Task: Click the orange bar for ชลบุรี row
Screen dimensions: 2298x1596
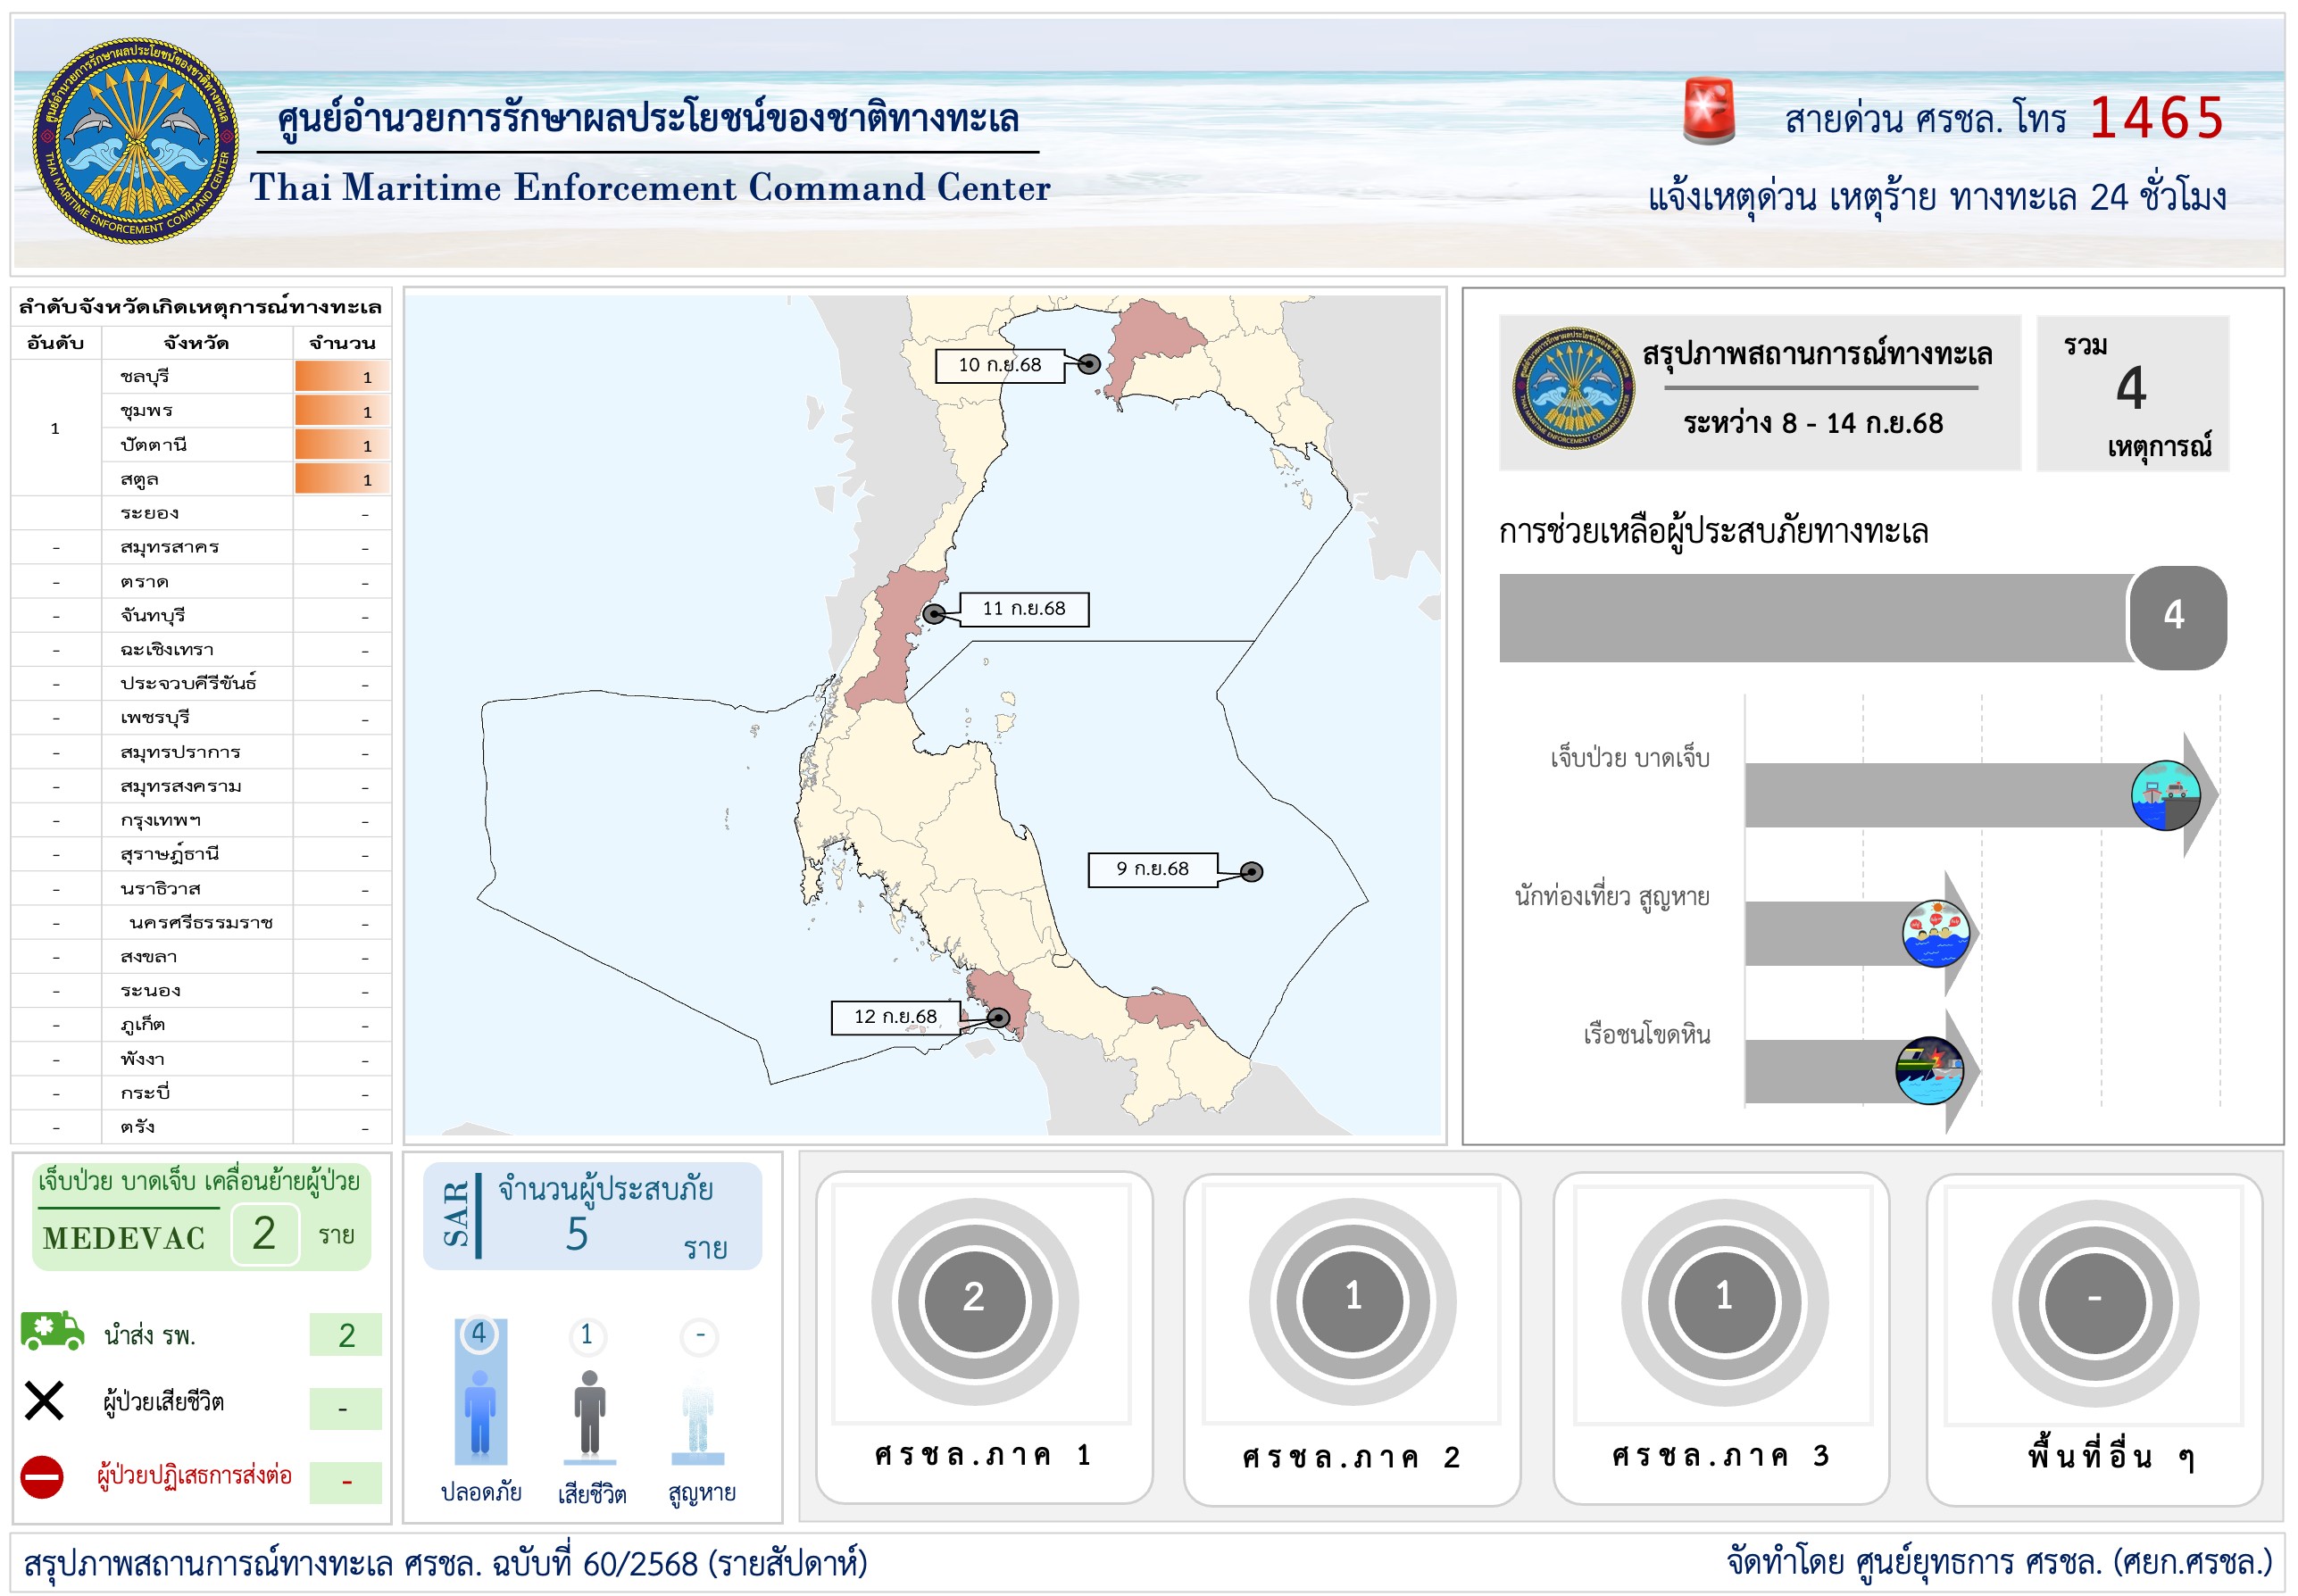Action: coord(342,377)
